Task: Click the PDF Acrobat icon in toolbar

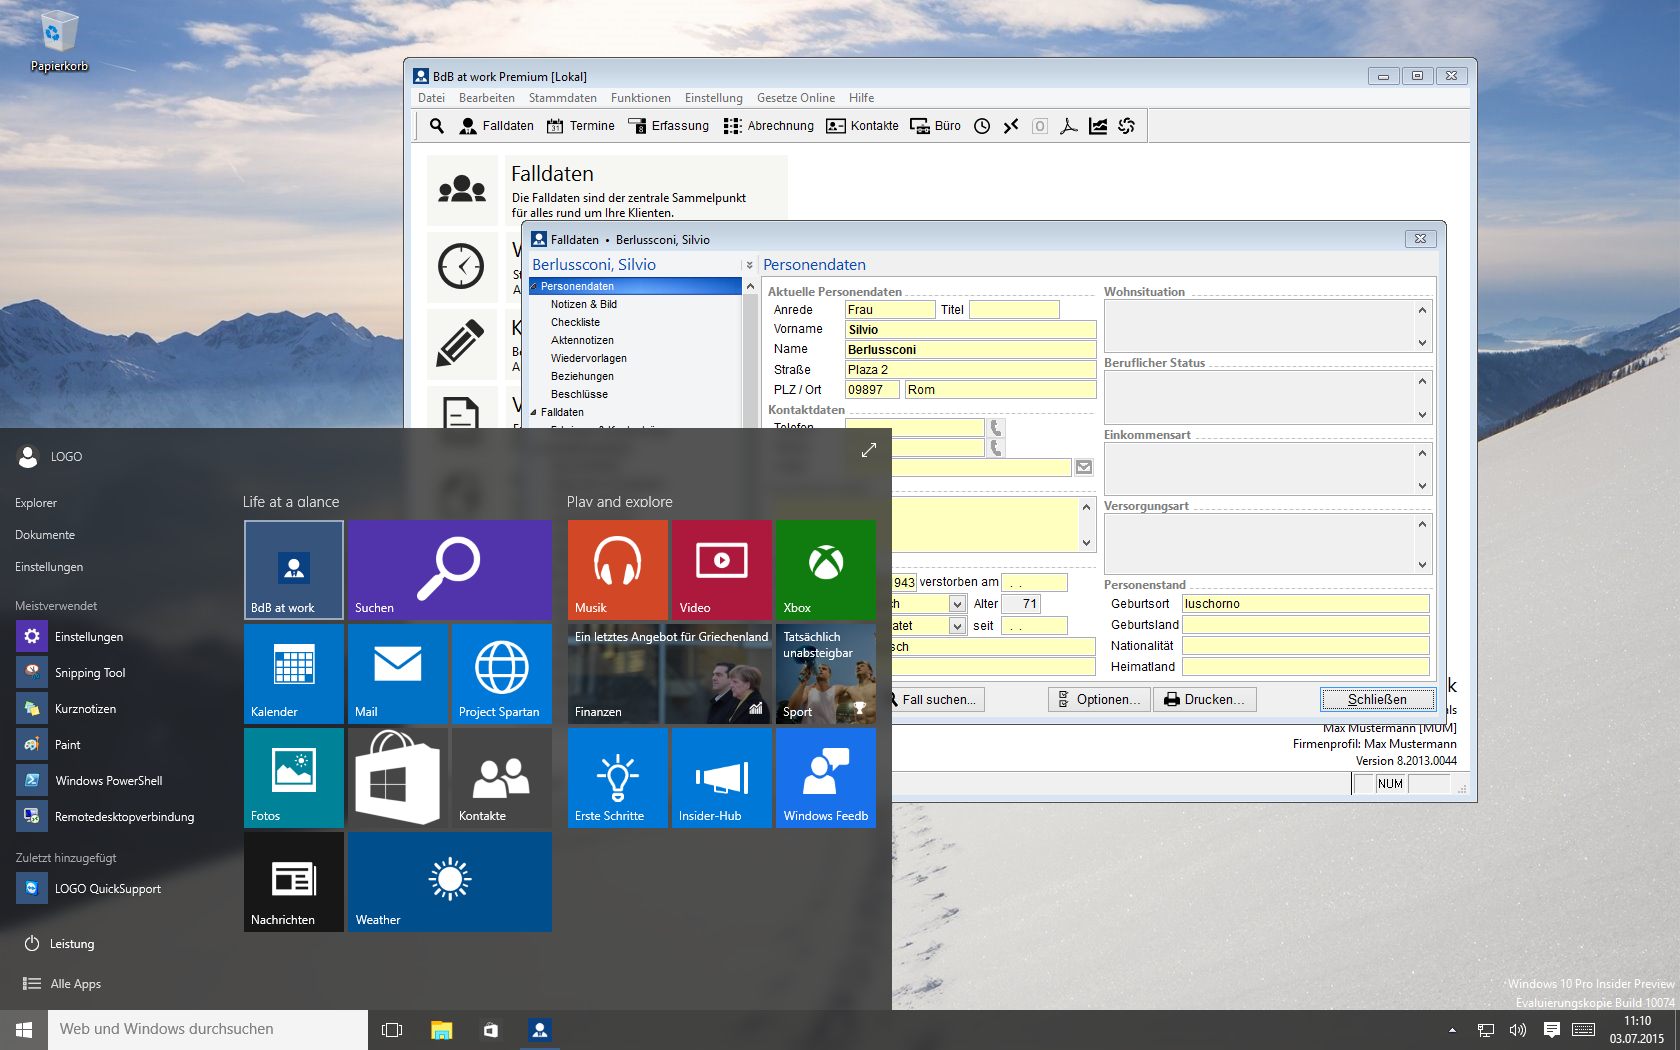Action: coord(1069,126)
